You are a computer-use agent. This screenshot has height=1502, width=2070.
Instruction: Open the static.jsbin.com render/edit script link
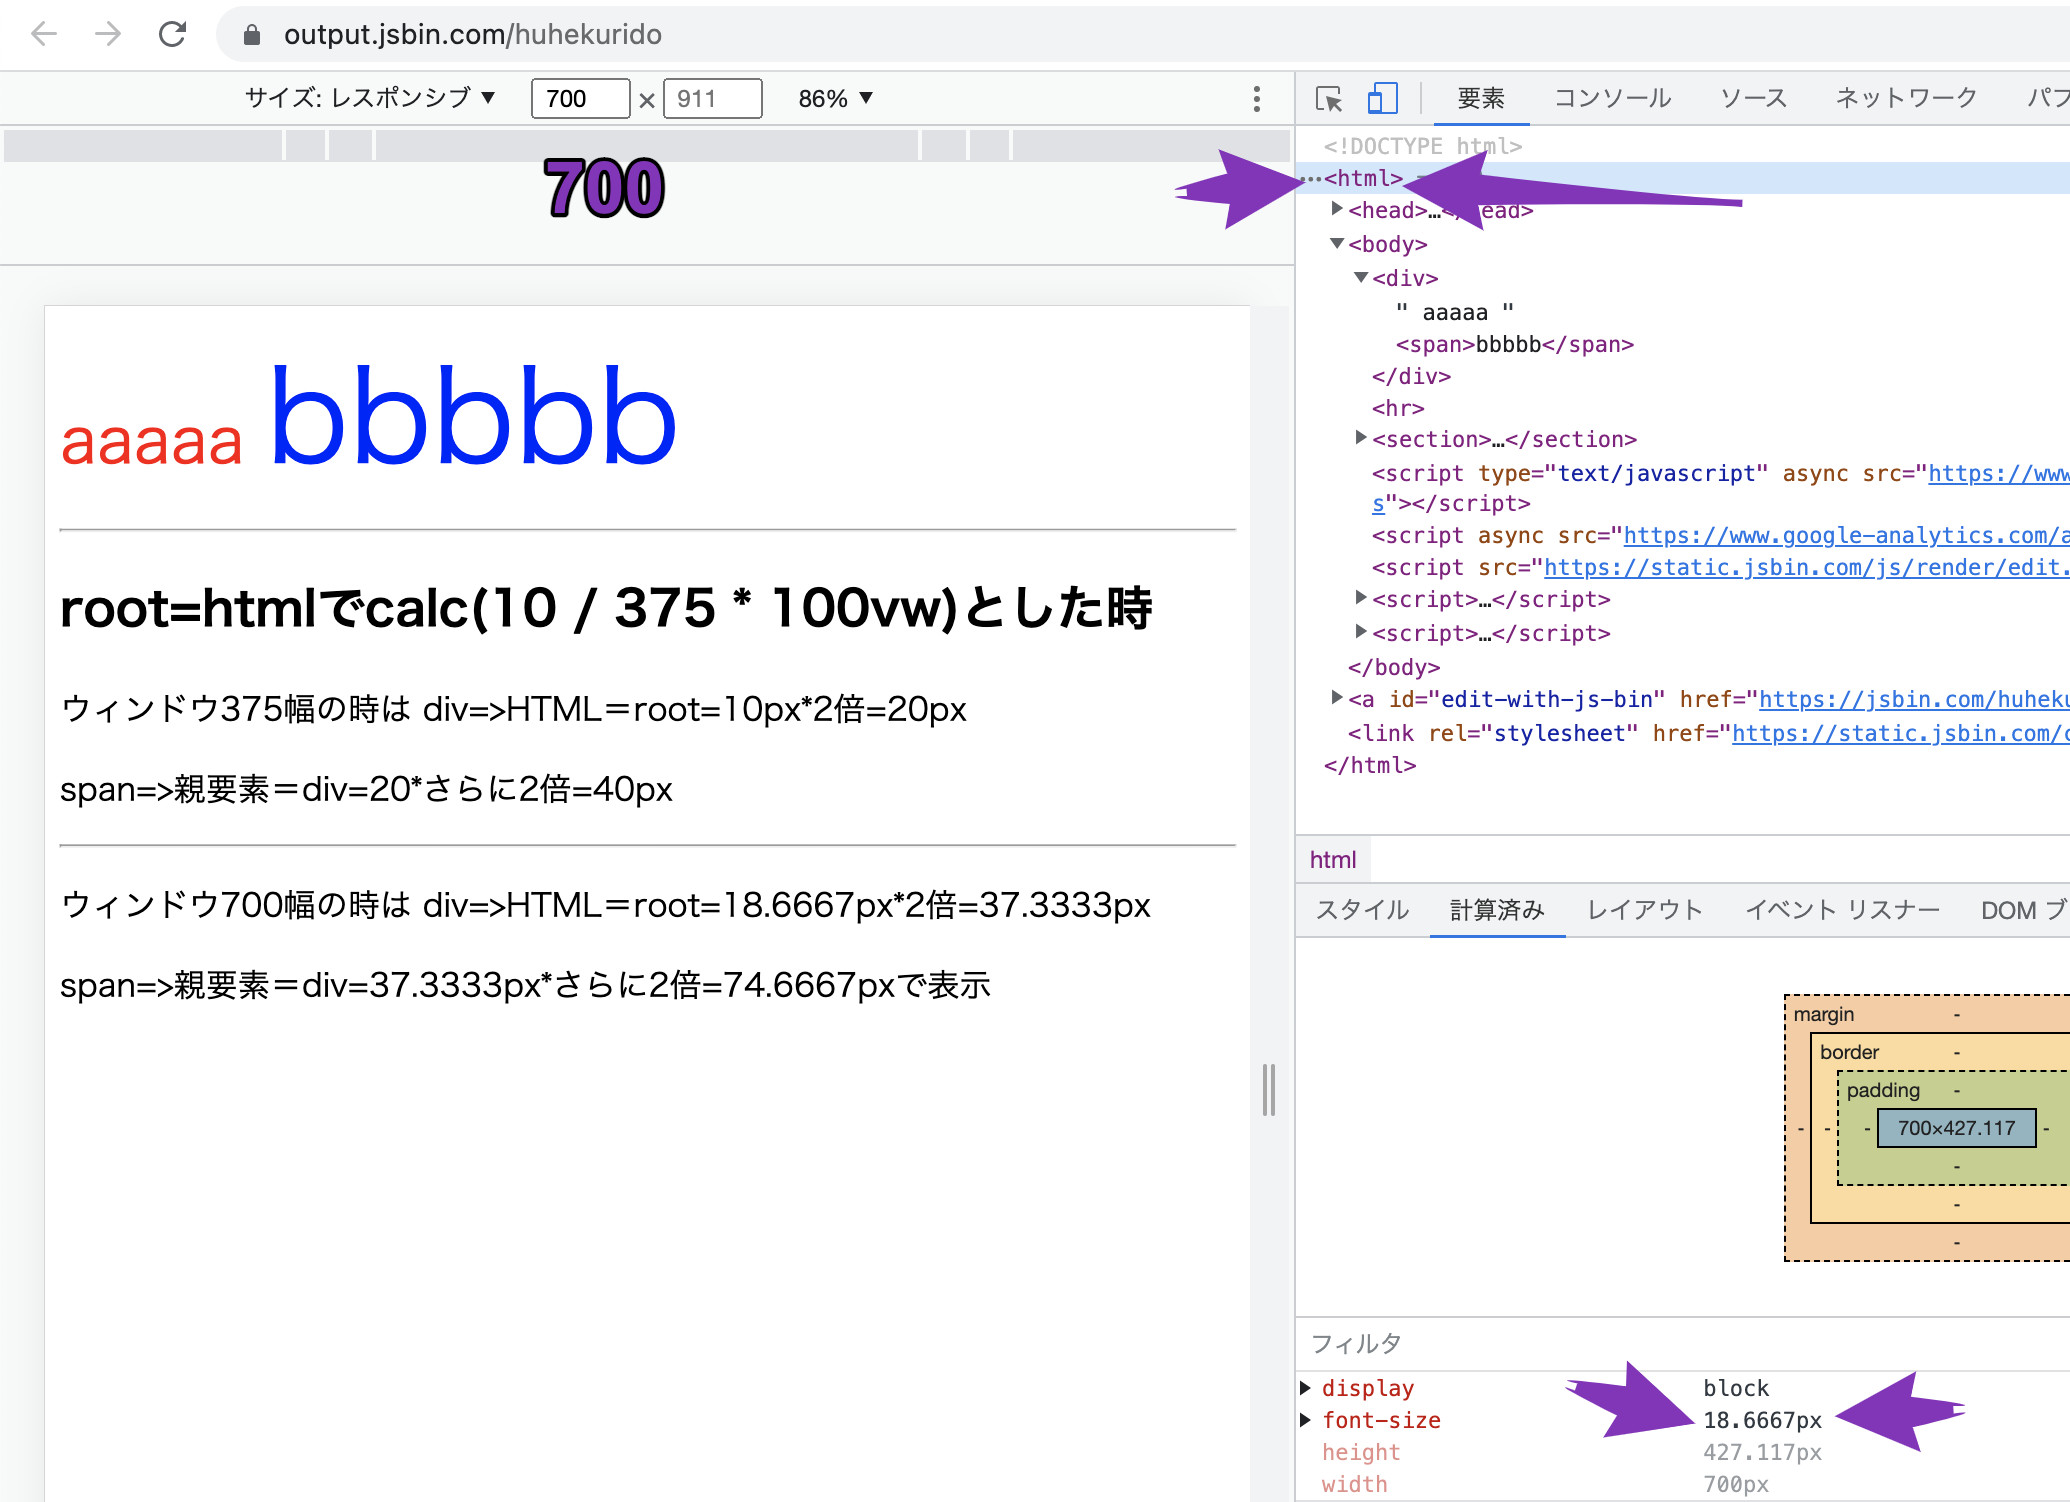(x=1806, y=568)
